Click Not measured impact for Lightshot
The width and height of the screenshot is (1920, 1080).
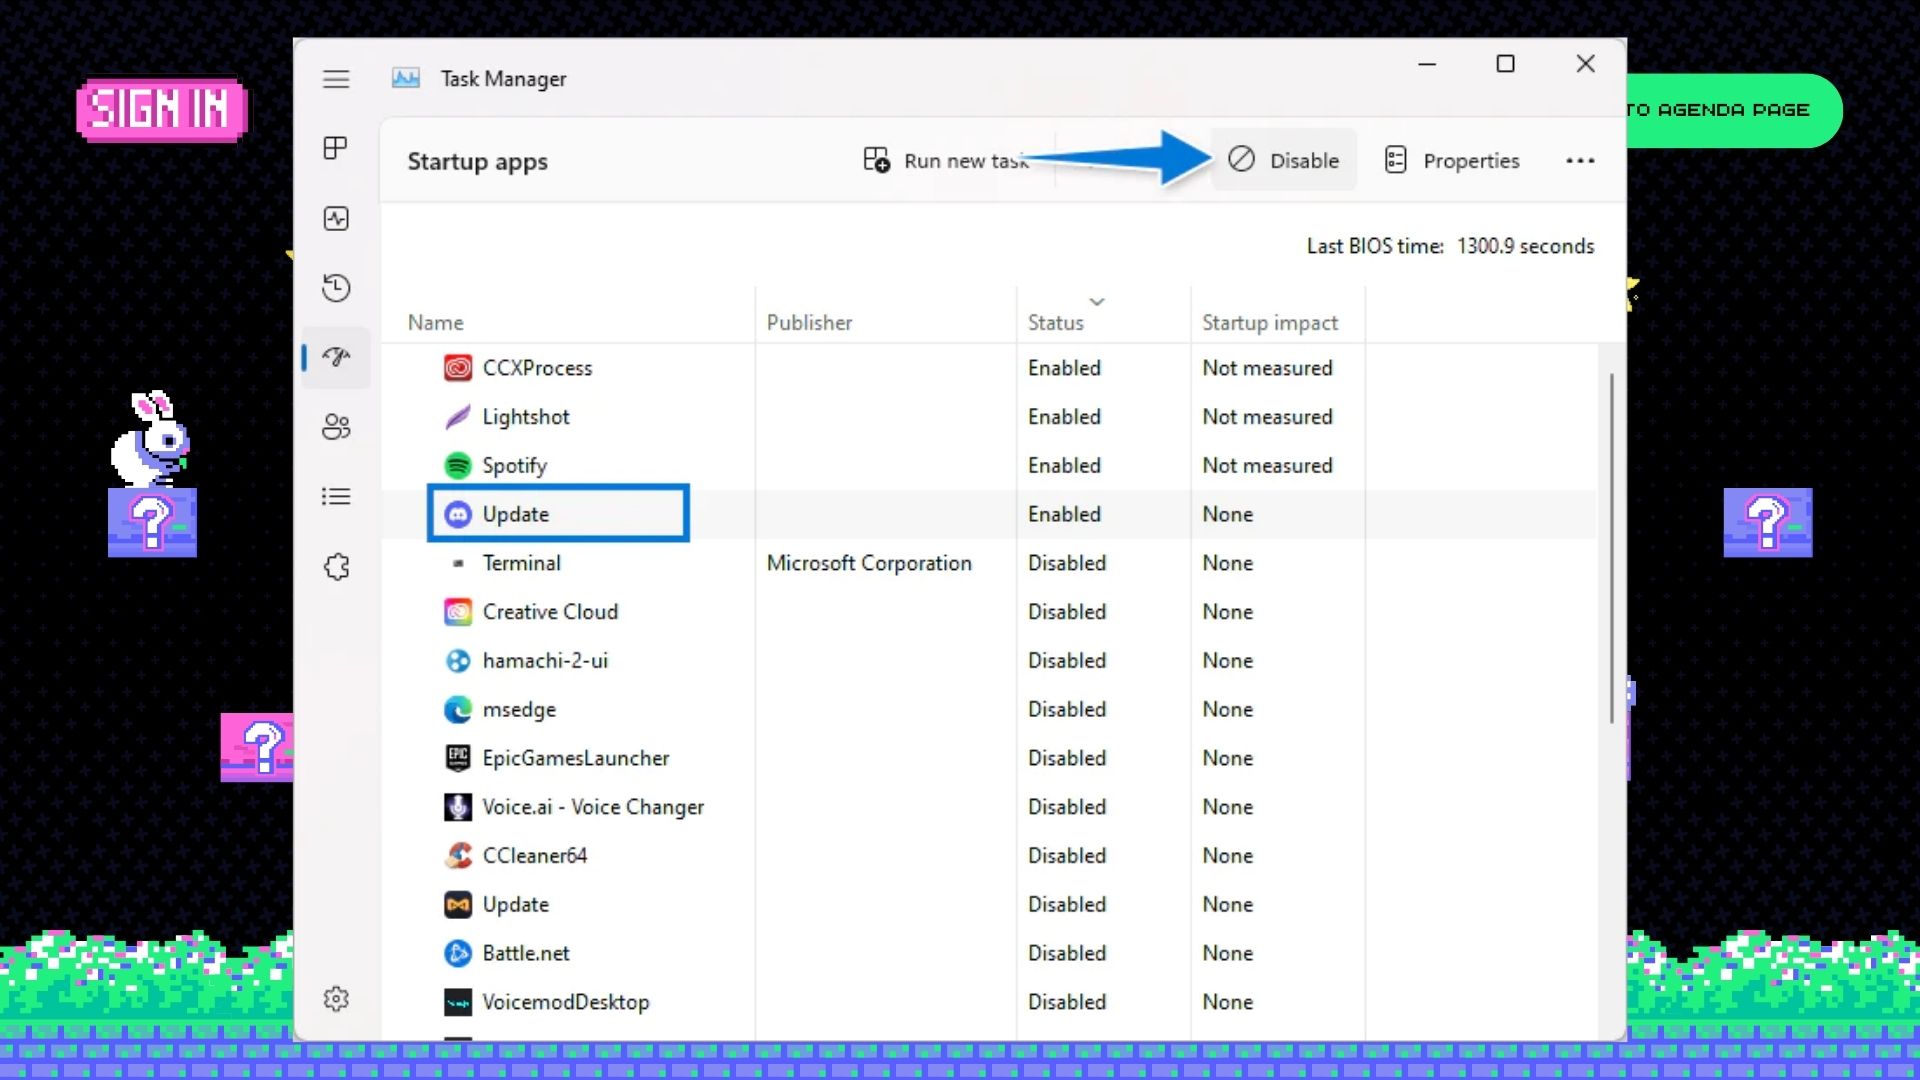pos(1267,417)
